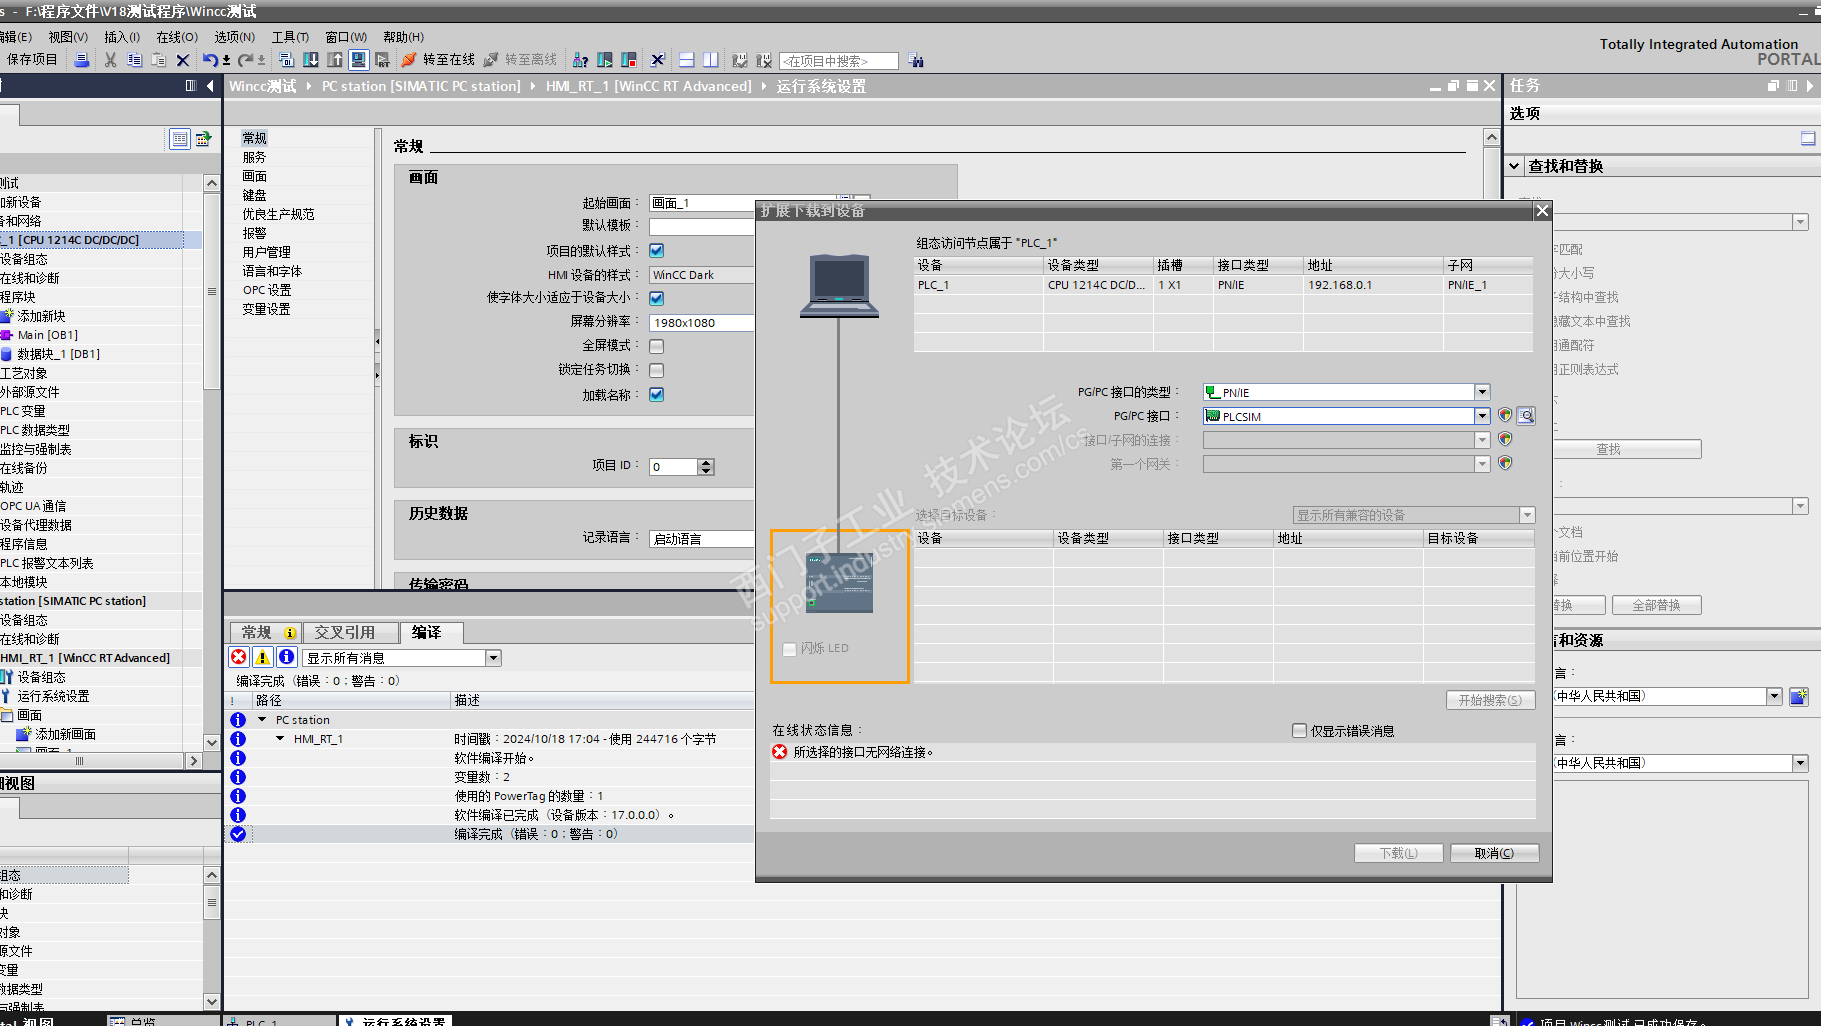Open the 显示所有消息 filter dropdown
Screen dimensions: 1821x1026
[x=493, y=658]
